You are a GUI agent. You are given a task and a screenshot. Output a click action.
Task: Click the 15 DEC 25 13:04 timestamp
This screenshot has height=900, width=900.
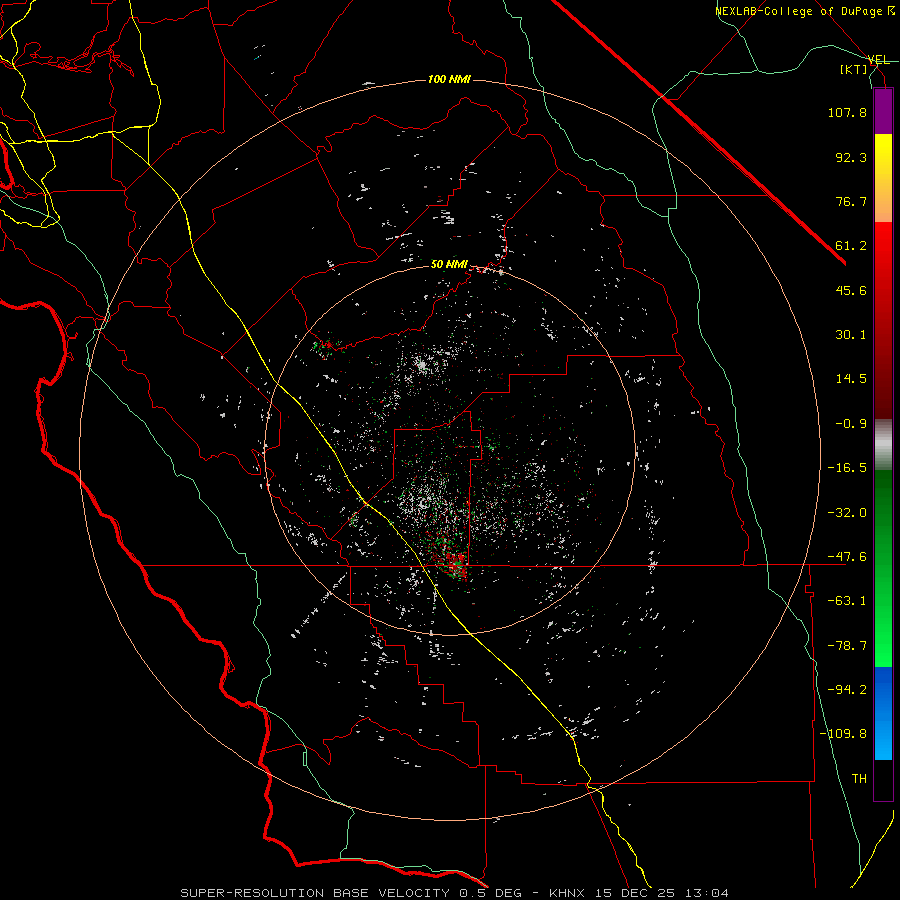pyautogui.click(x=661, y=893)
